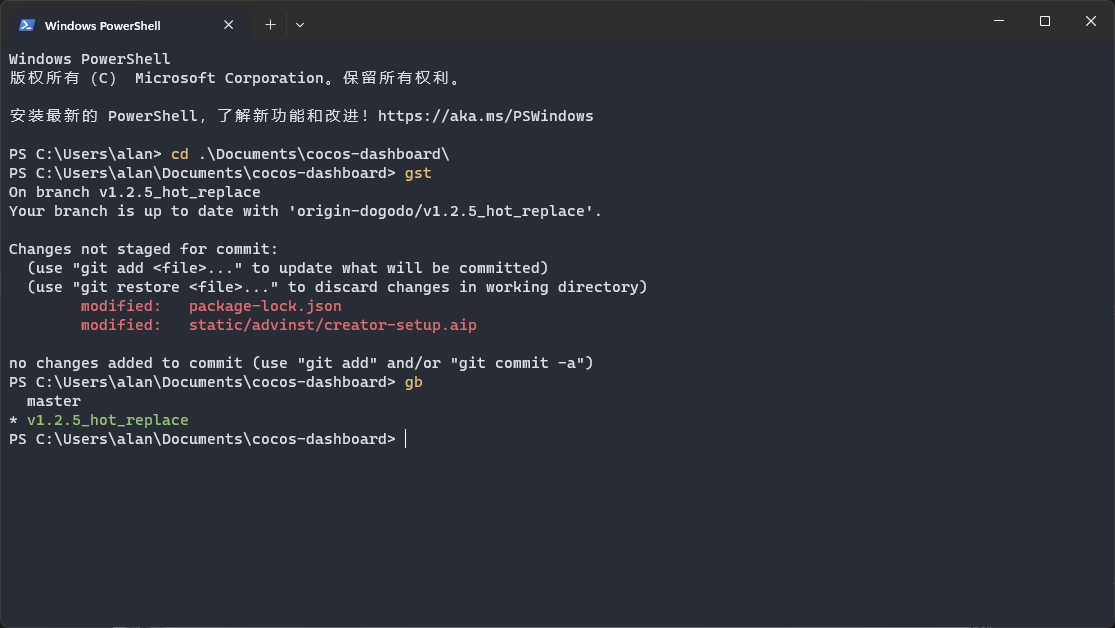Expand the new tab profile dropdown chevron

tap(300, 25)
